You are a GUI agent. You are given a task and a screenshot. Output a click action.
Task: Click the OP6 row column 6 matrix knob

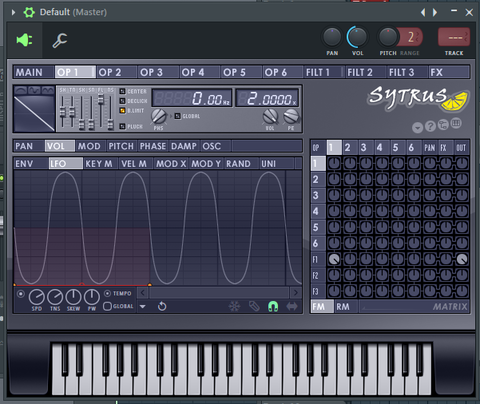pos(414,243)
